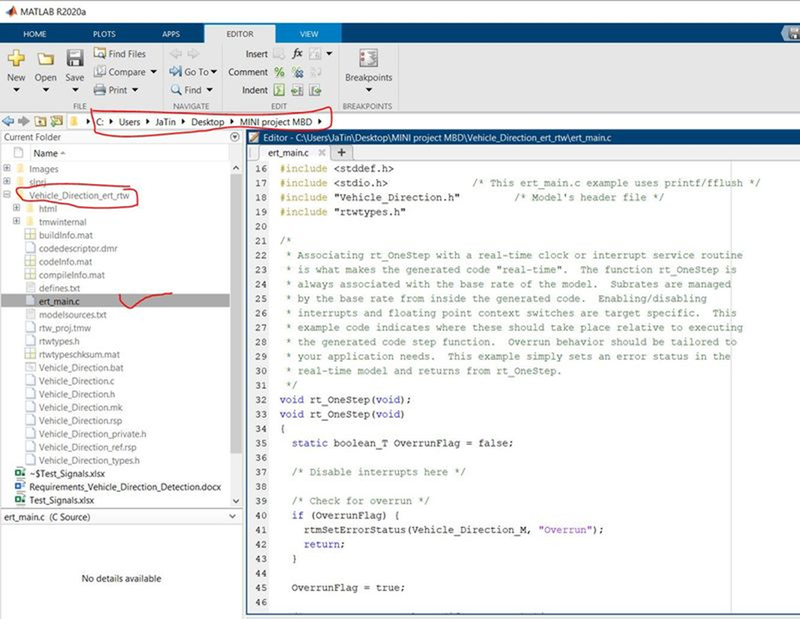Select Requirements_Vehicle_Direction_Detection.docx file

125,487
